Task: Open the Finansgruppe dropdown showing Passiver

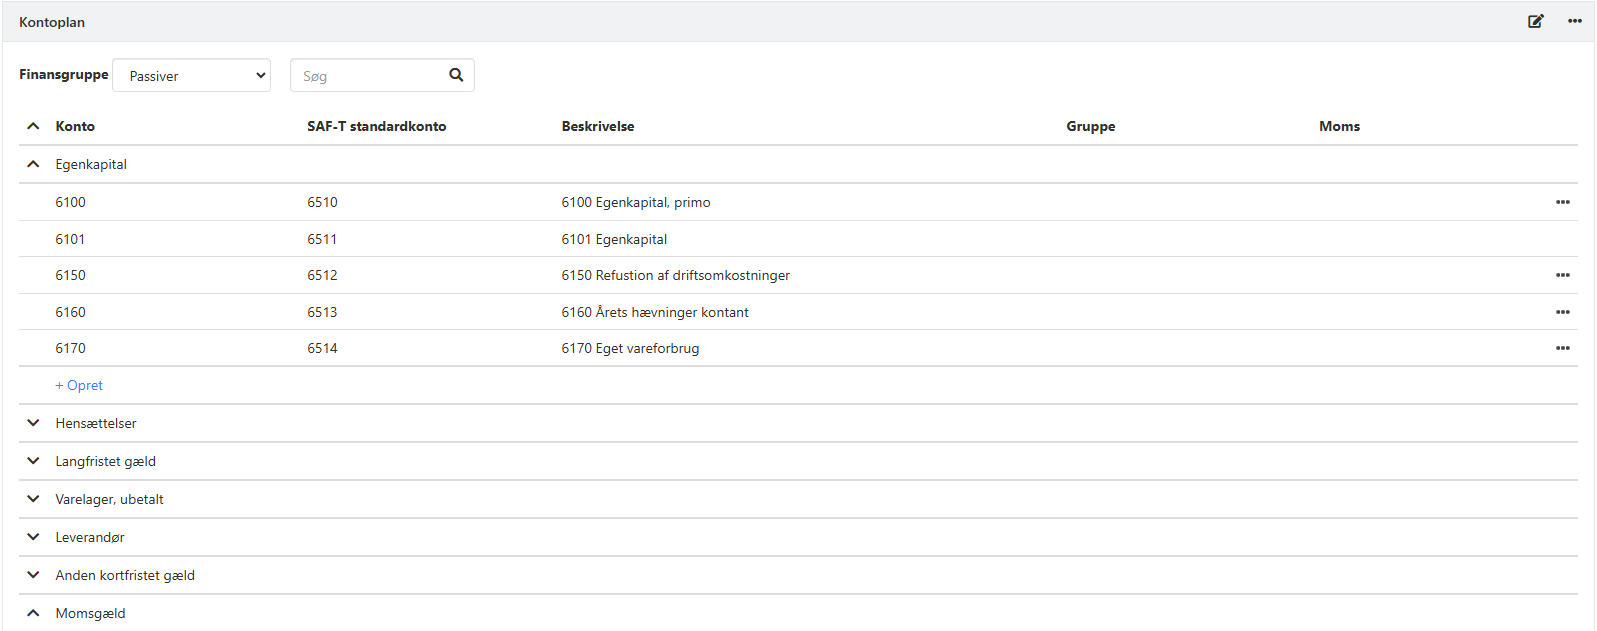Action: (192, 76)
